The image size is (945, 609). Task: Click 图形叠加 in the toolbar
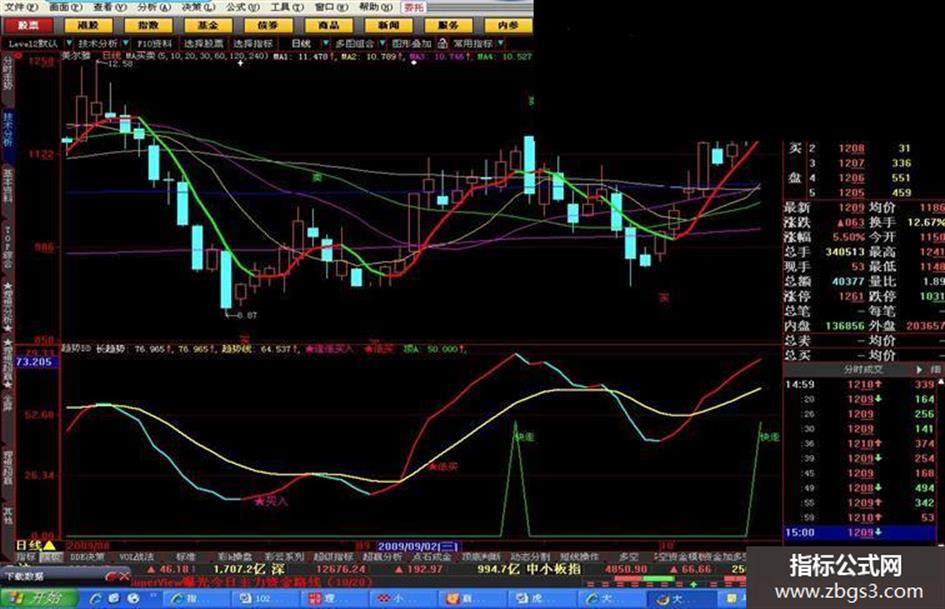[412, 43]
